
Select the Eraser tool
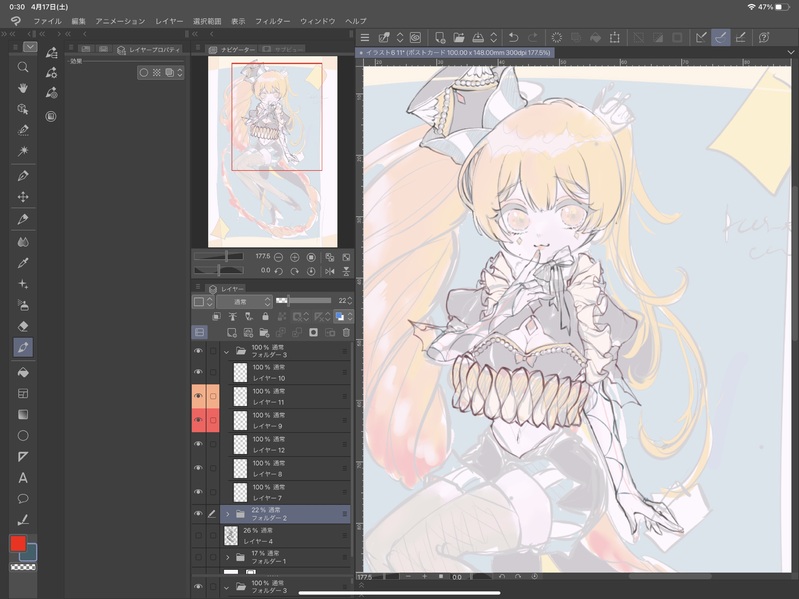coord(23,325)
